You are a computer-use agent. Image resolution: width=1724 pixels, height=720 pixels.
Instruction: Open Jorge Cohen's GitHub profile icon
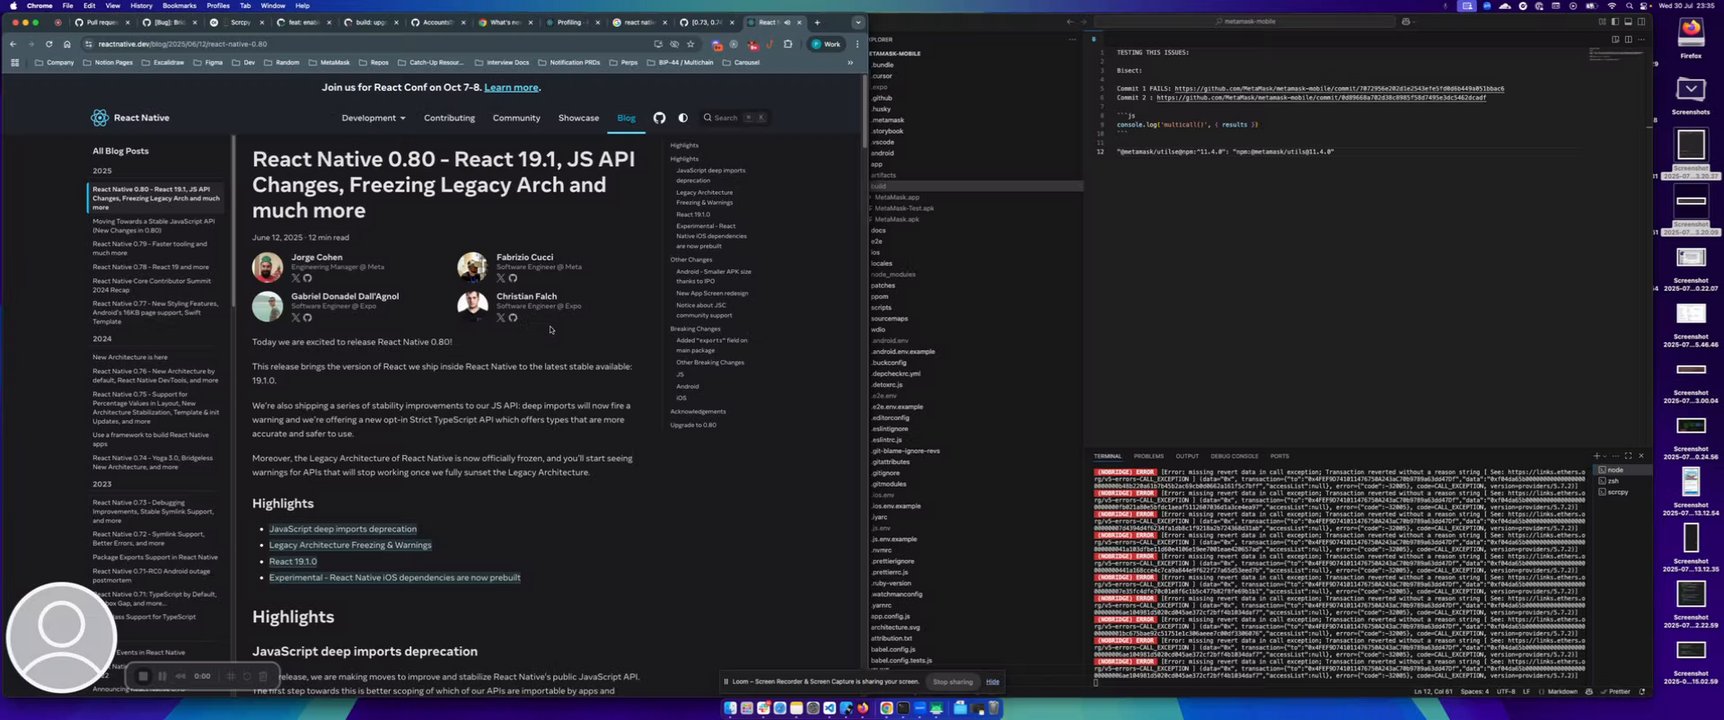coord(307,278)
